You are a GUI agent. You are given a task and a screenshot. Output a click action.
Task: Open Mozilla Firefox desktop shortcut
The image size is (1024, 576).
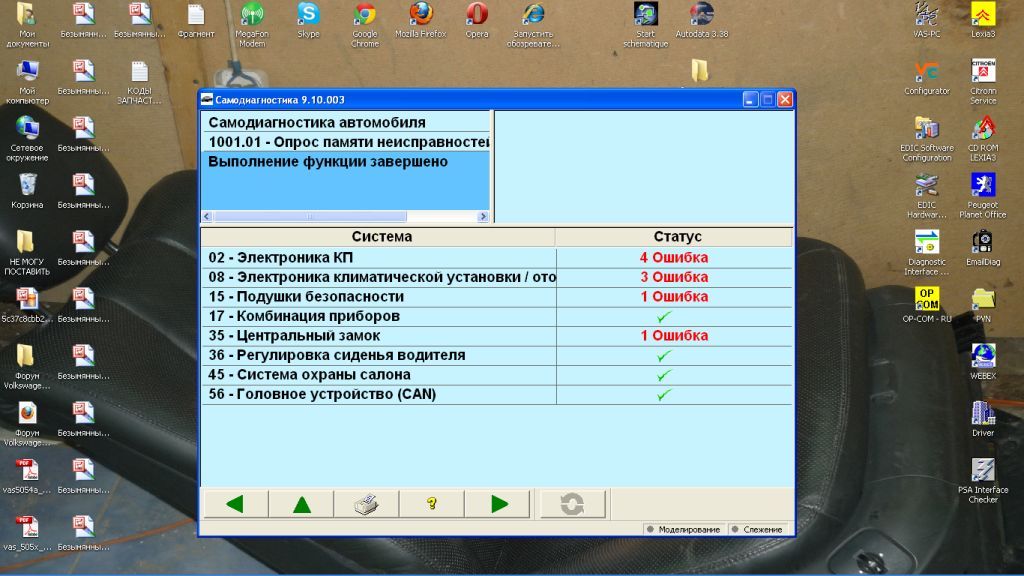point(421,20)
